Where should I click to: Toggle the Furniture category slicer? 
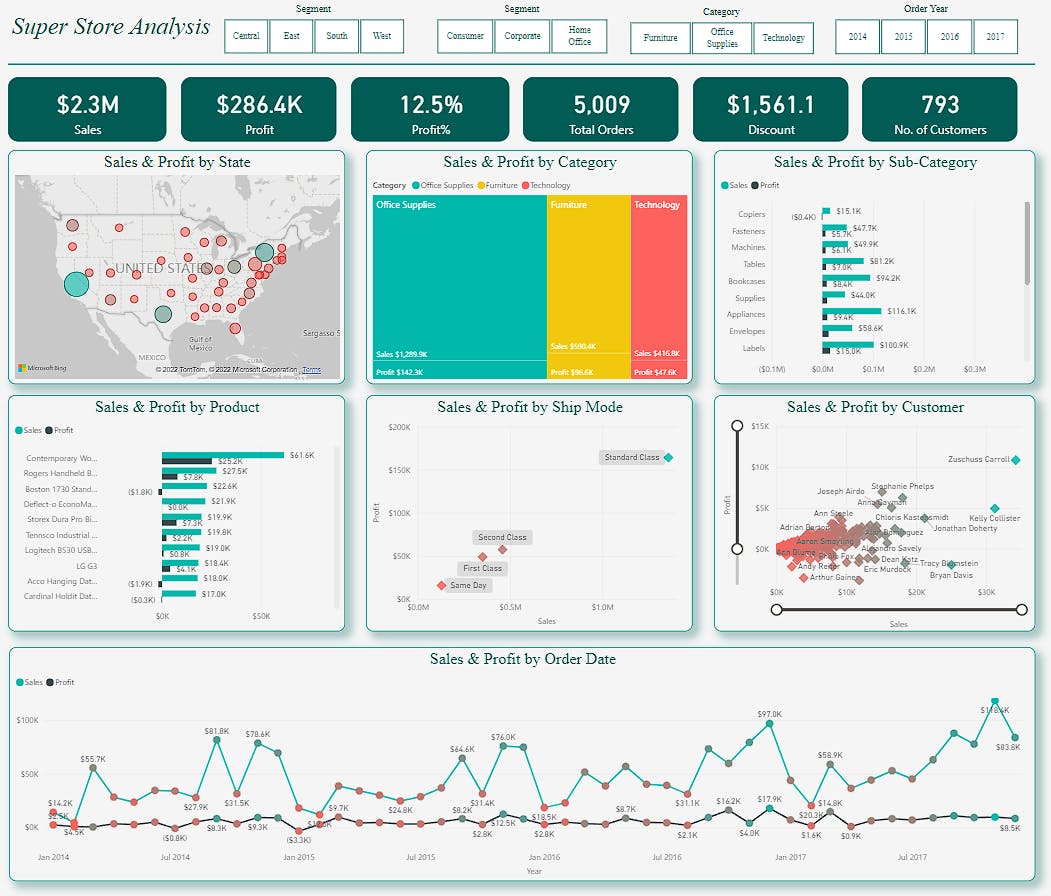(x=660, y=37)
